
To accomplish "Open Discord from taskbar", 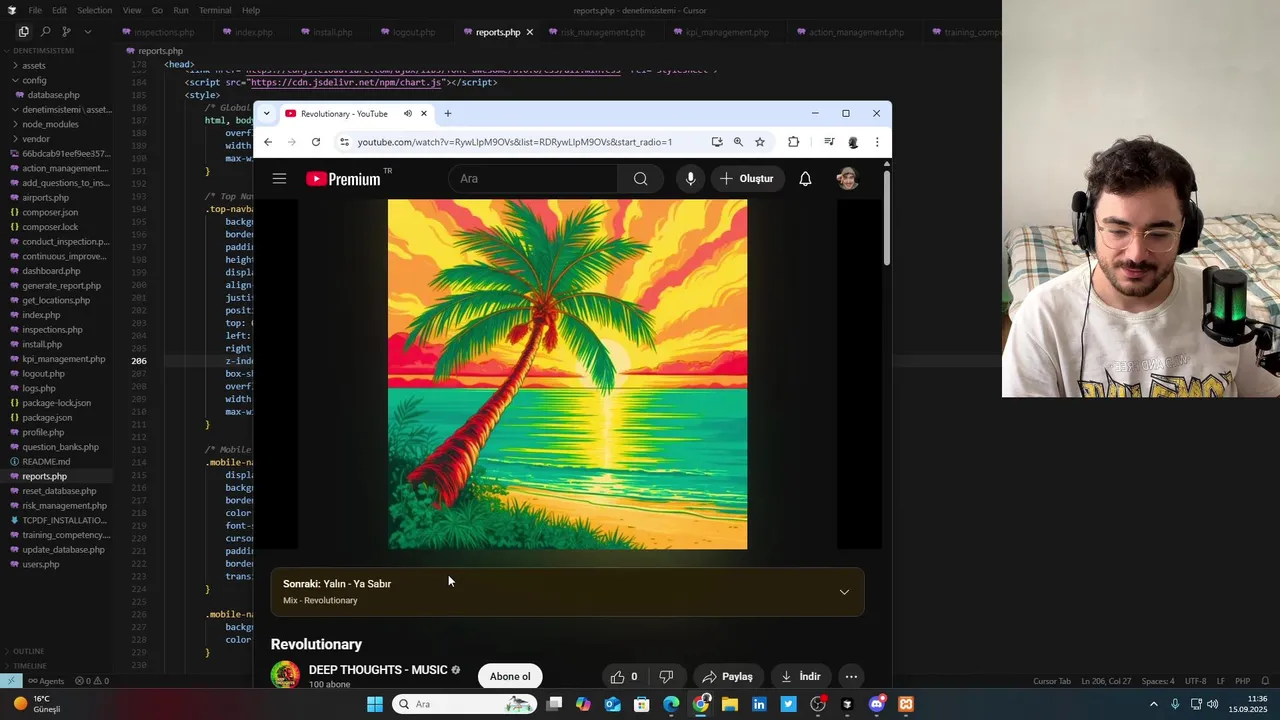I will click(877, 704).
